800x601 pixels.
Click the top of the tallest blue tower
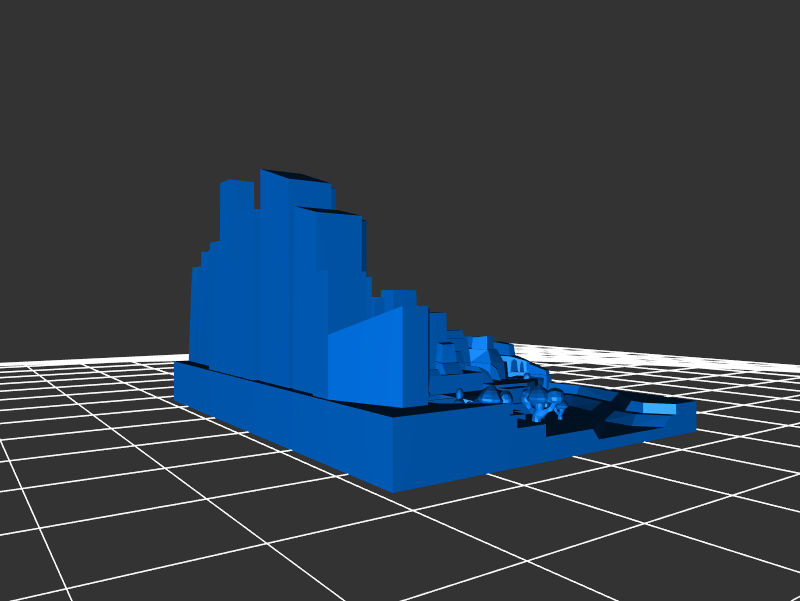point(292,176)
